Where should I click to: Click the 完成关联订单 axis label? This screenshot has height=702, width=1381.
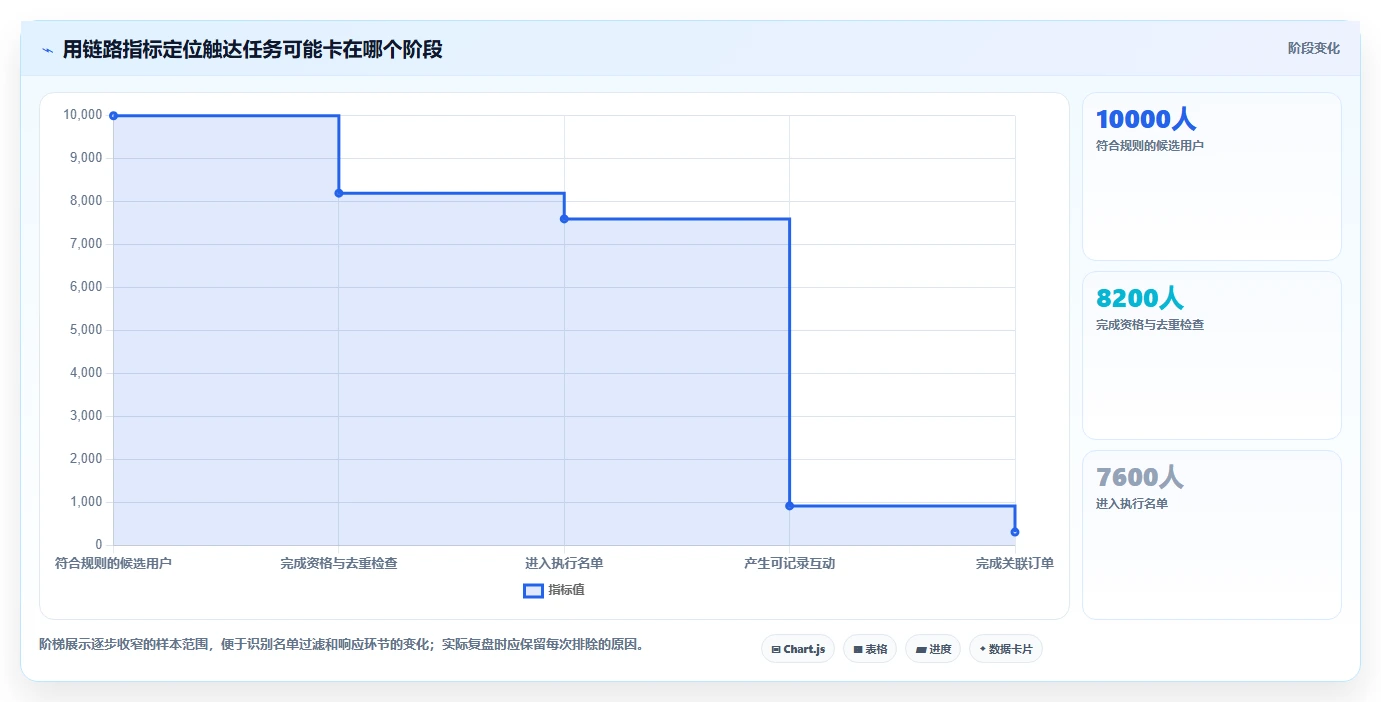tap(1015, 564)
